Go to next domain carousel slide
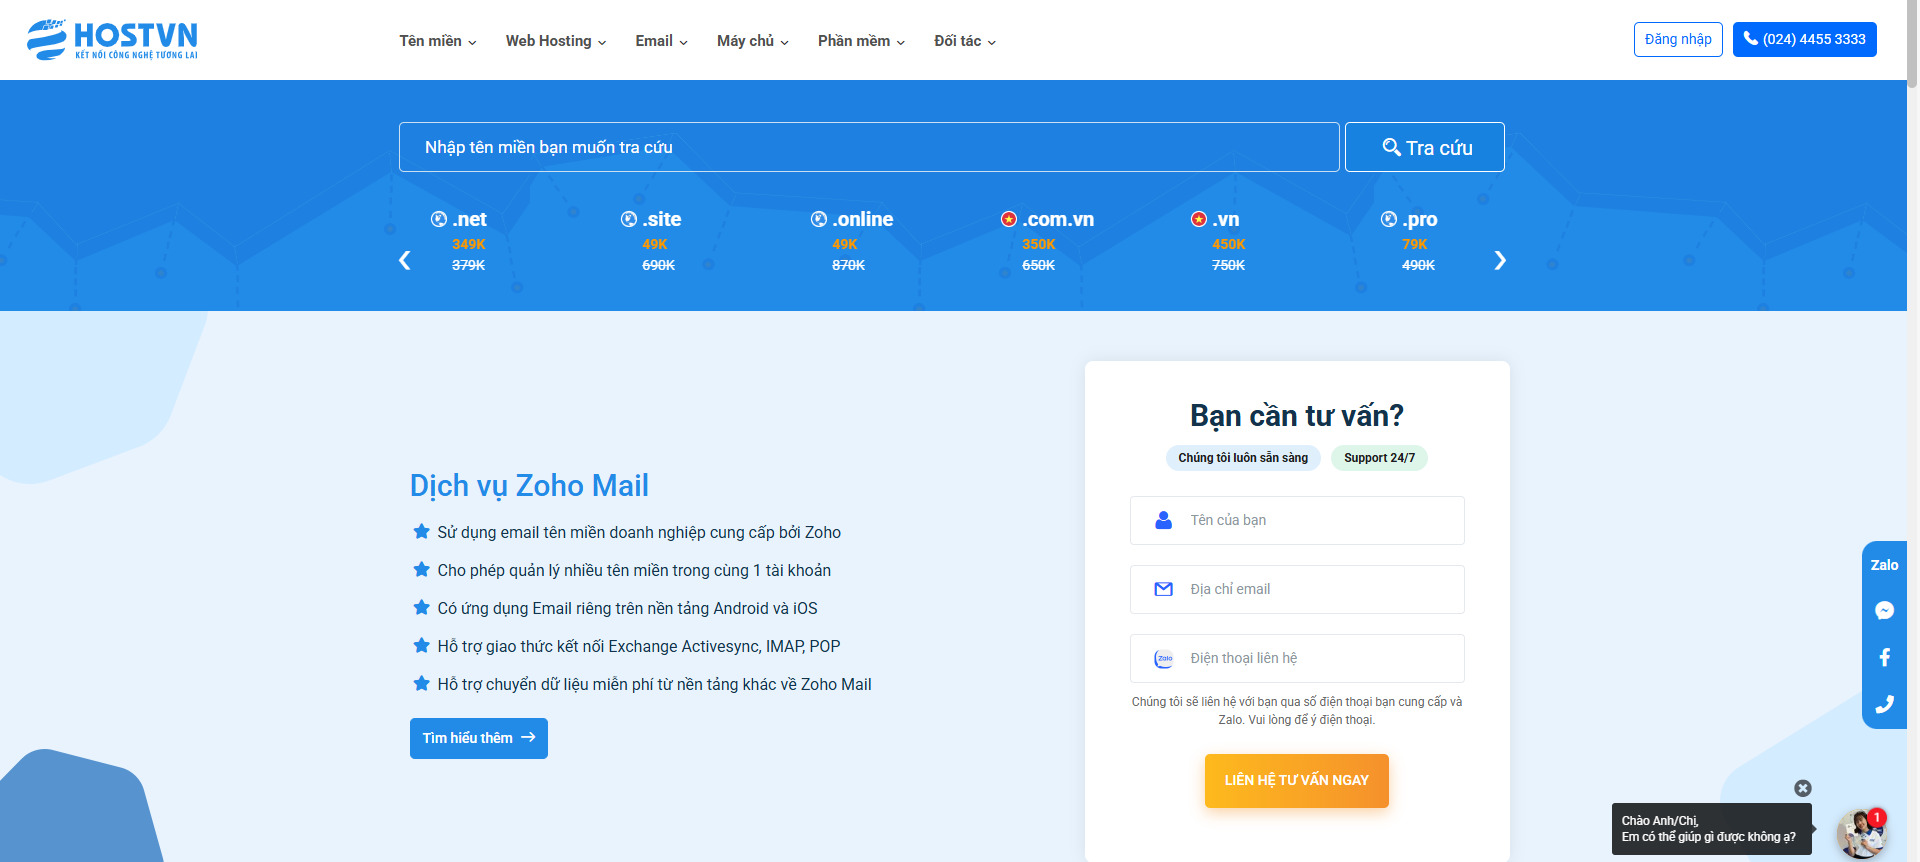The image size is (1920, 862). tap(1500, 261)
